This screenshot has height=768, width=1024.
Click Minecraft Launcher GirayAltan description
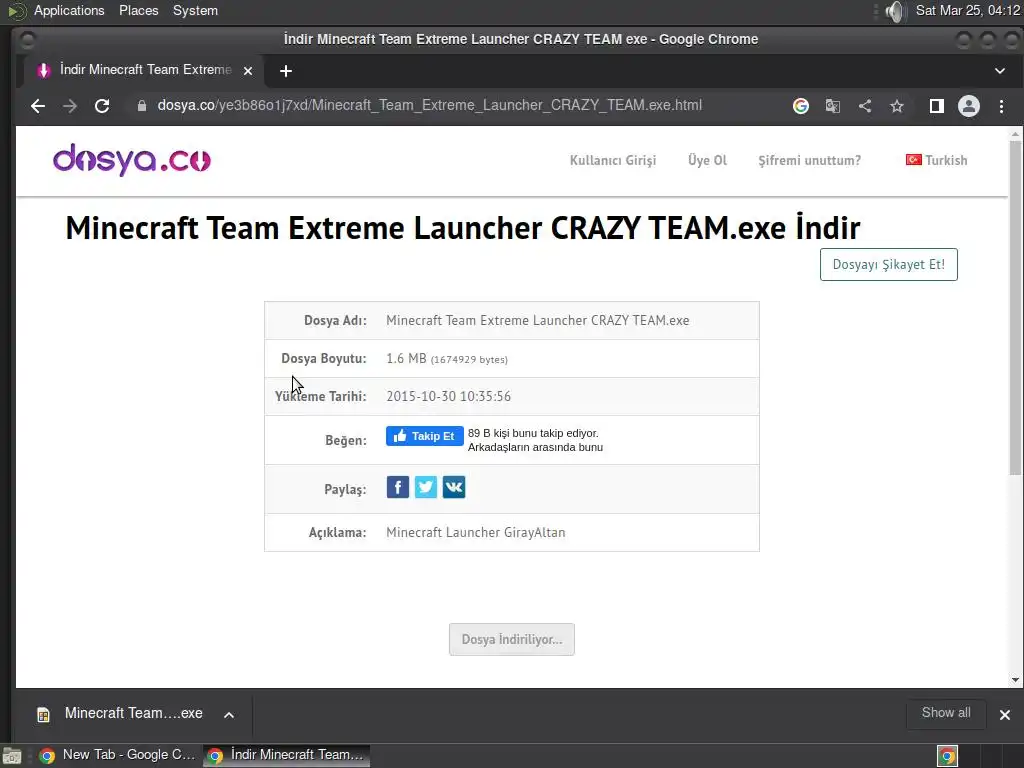tap(475, 532)
